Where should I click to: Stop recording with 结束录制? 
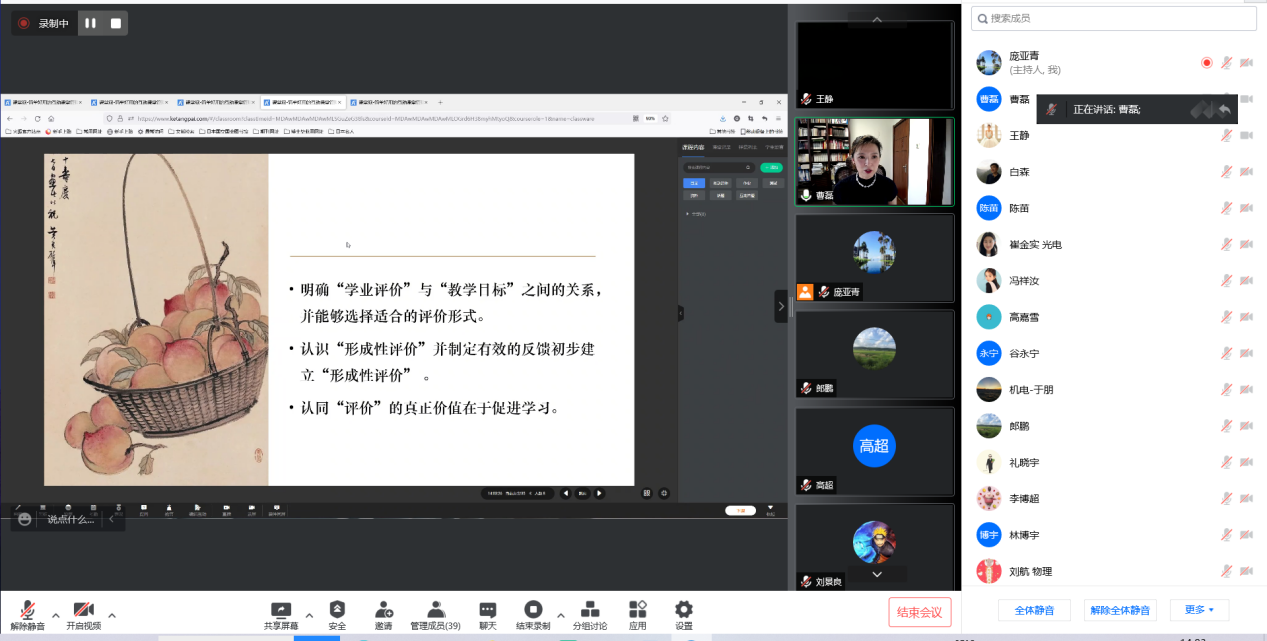tap(534, 614)
